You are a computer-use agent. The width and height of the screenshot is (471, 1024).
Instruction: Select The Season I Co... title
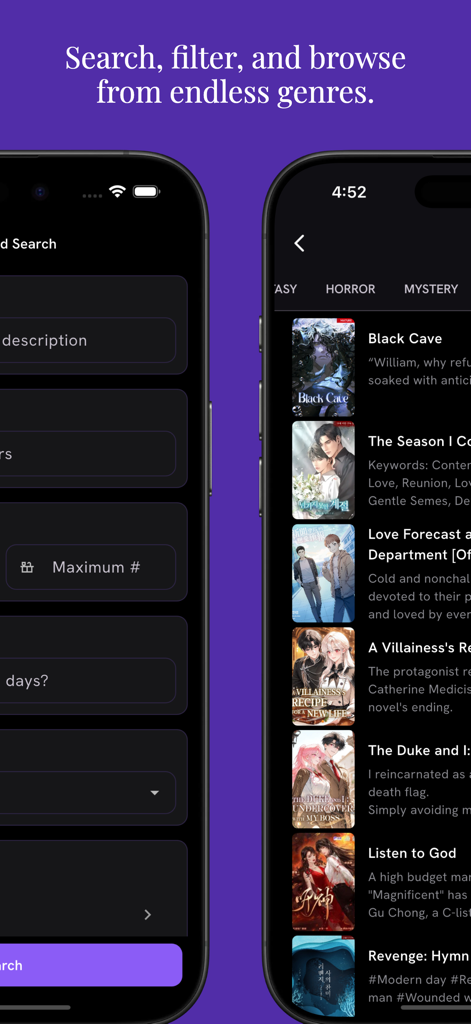(419, 441)
